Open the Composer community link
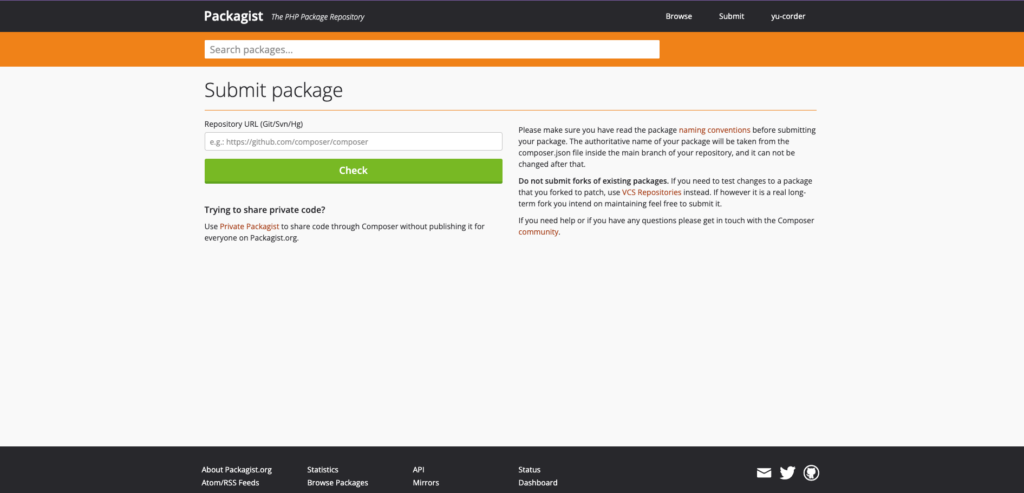Viewport: 1024px width, 493px height. (x=539, y=232)
